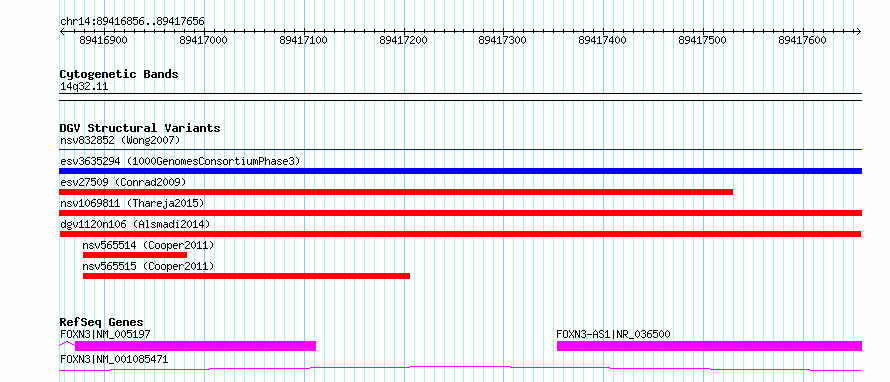This screenshot has height=382, width=890.
Task: Select the 89417000 ruler coordinate
Action: tap(203, 40)
